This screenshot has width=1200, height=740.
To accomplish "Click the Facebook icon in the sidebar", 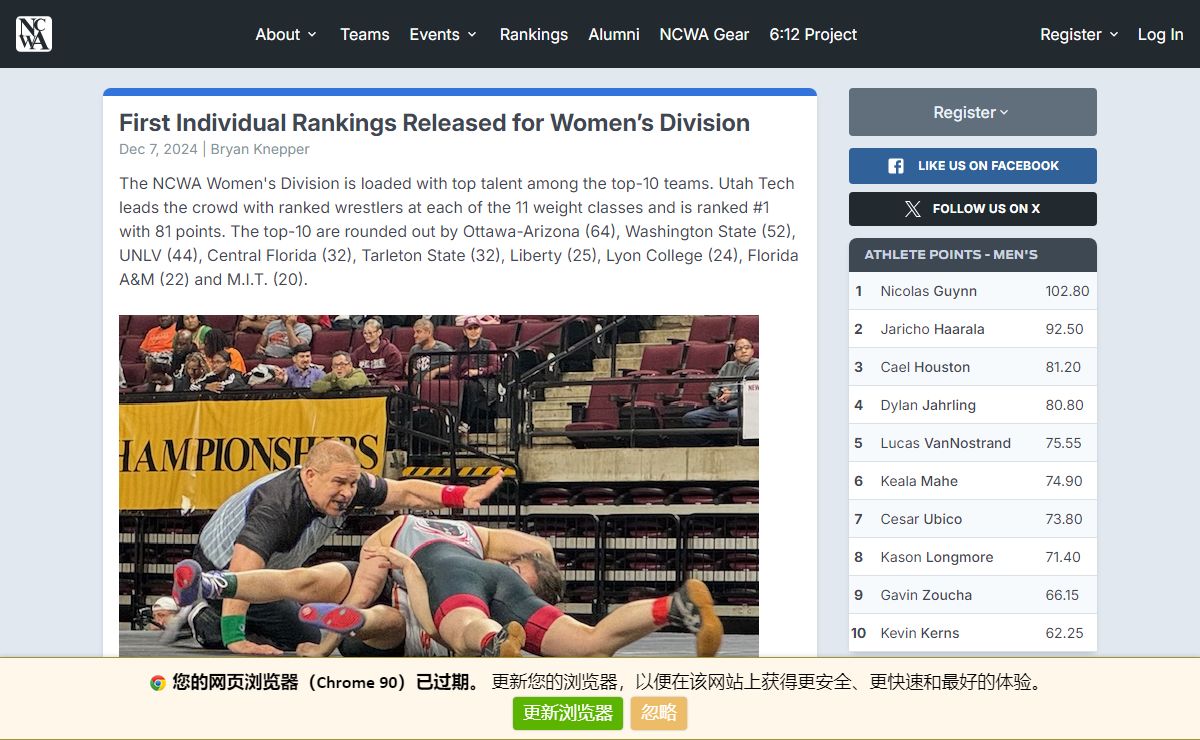I will pyautogui.click(x=896, y=166).
